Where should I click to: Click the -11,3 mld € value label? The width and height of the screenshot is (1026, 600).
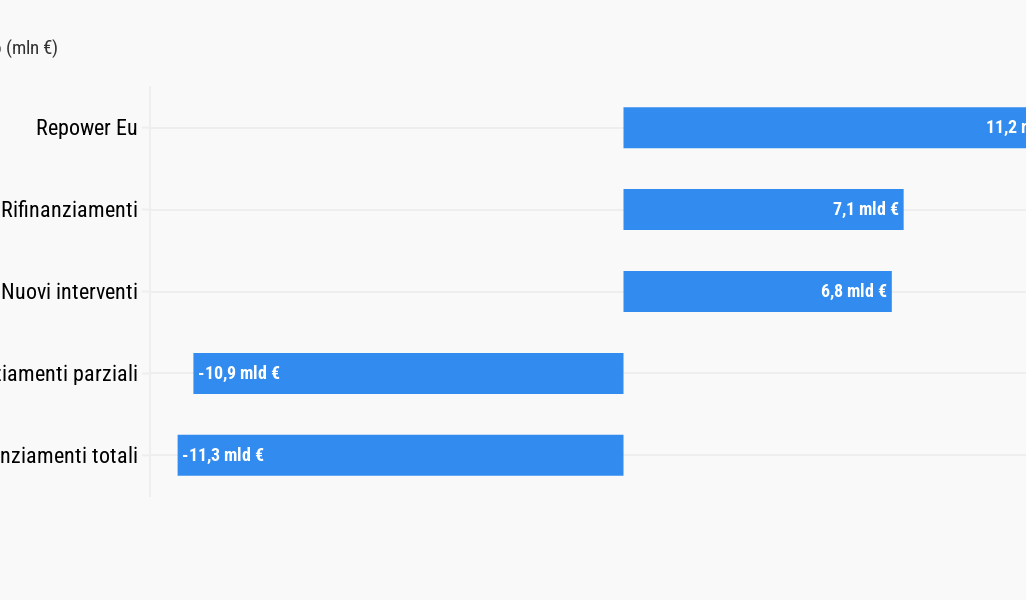point(223,455)
